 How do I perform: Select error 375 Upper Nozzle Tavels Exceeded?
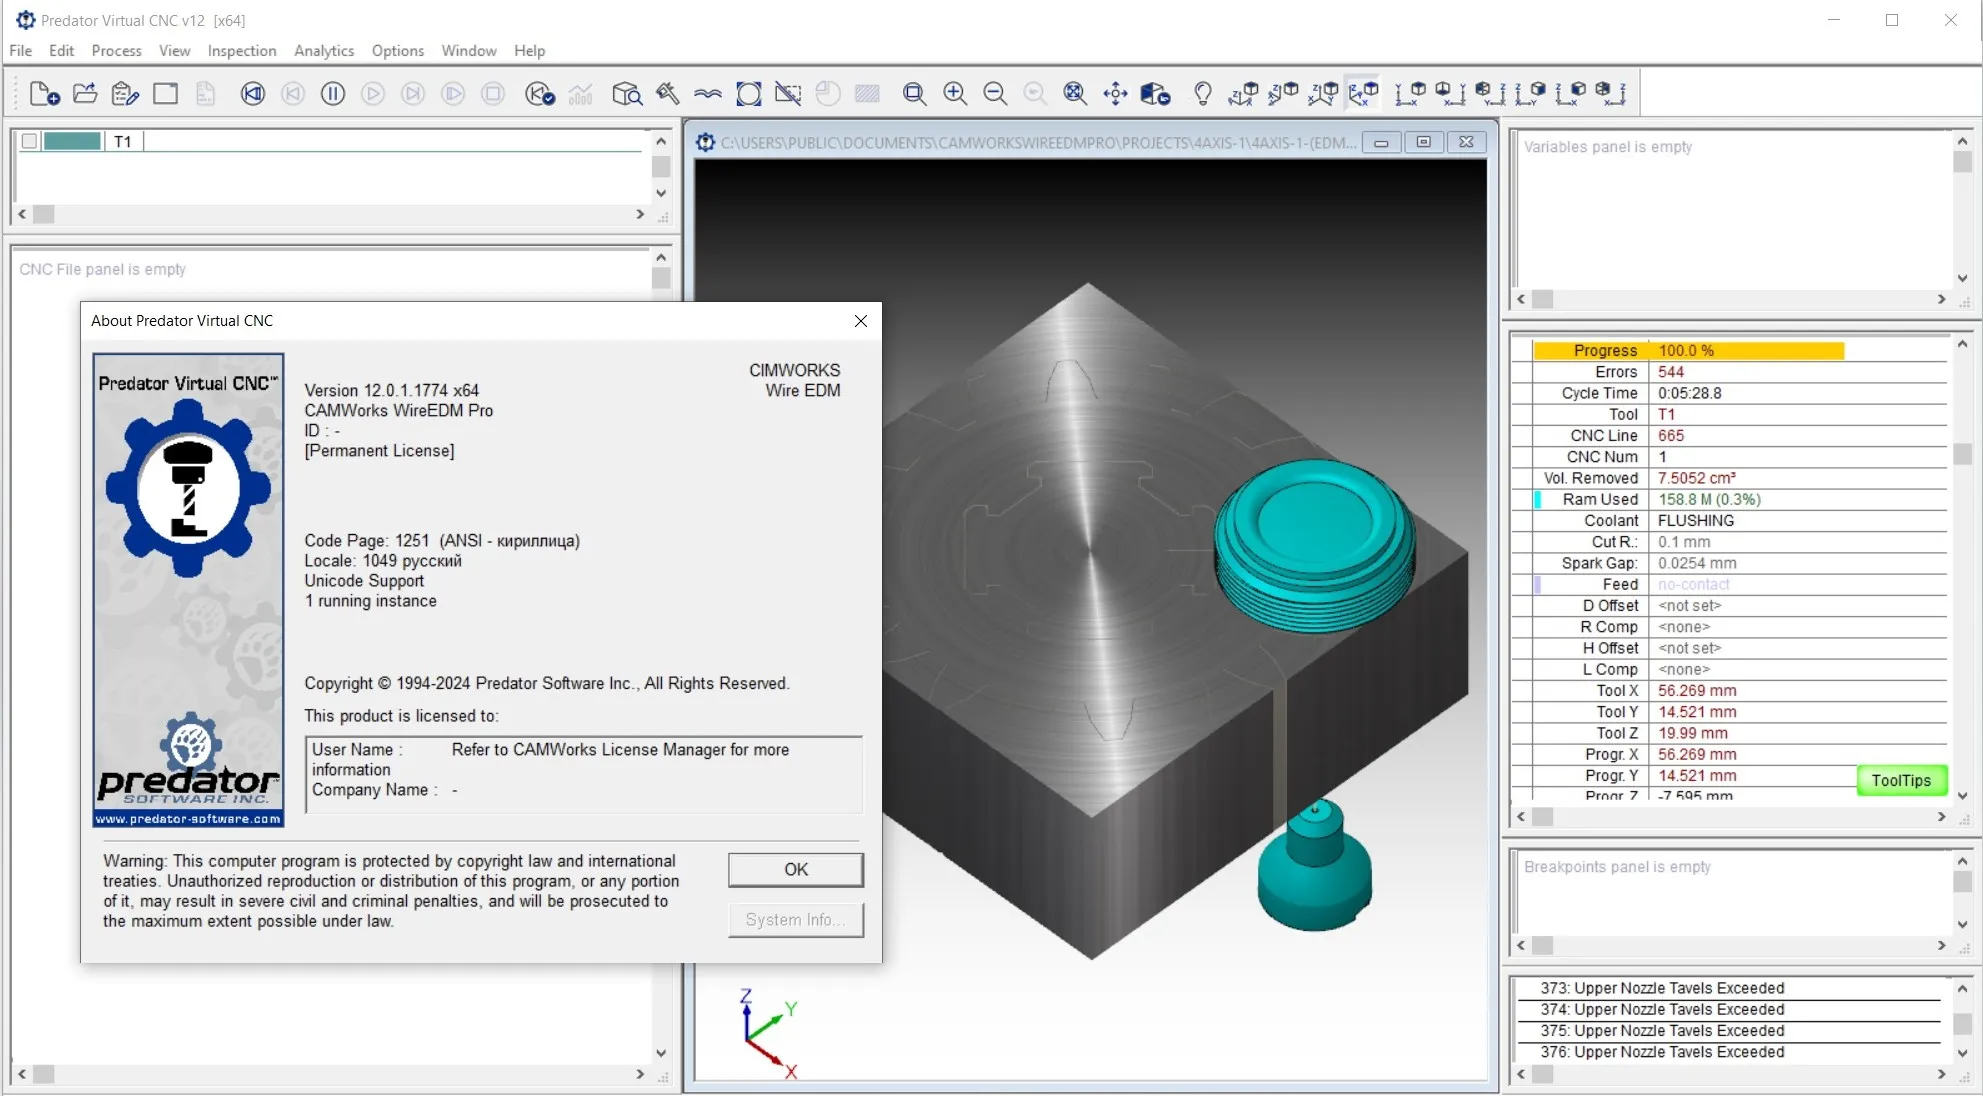(1661, 1031)
